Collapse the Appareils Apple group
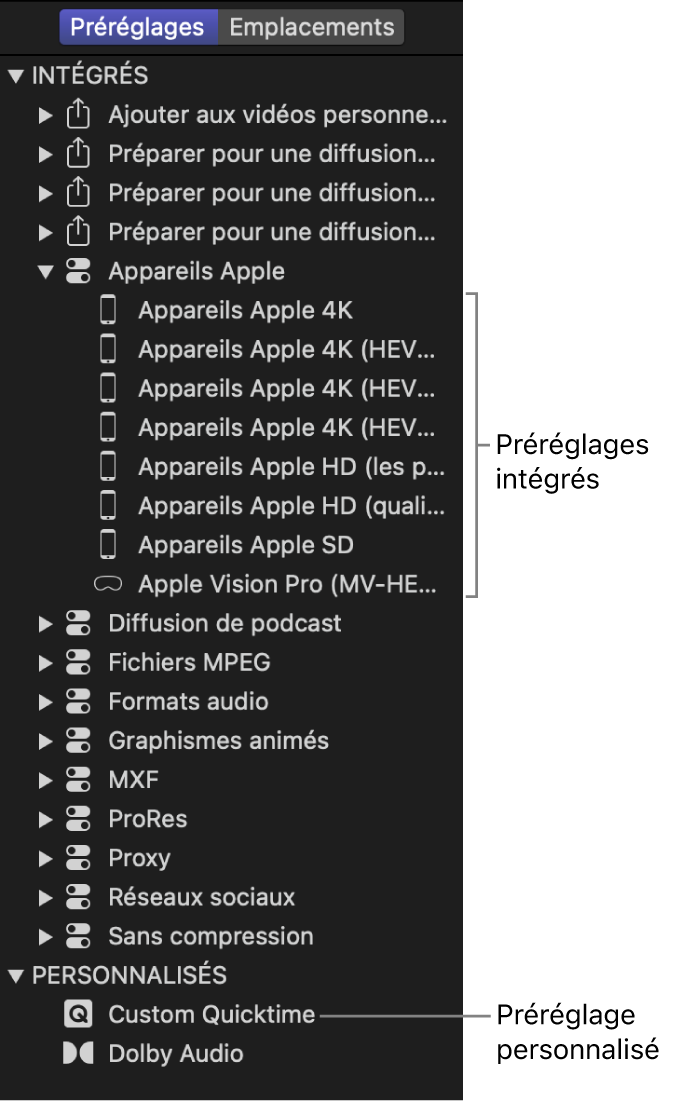 point(45,270)
